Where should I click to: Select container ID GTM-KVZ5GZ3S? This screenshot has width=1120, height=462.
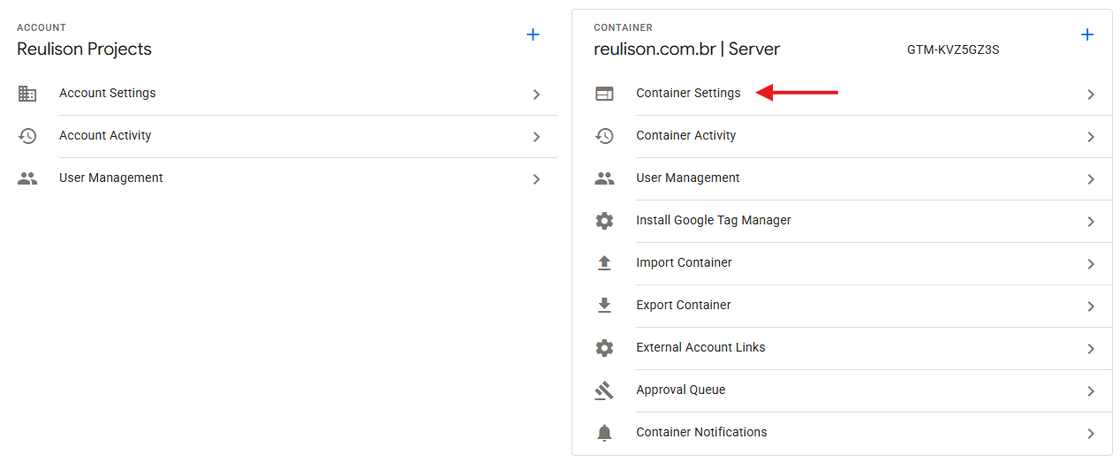[952, 49]
